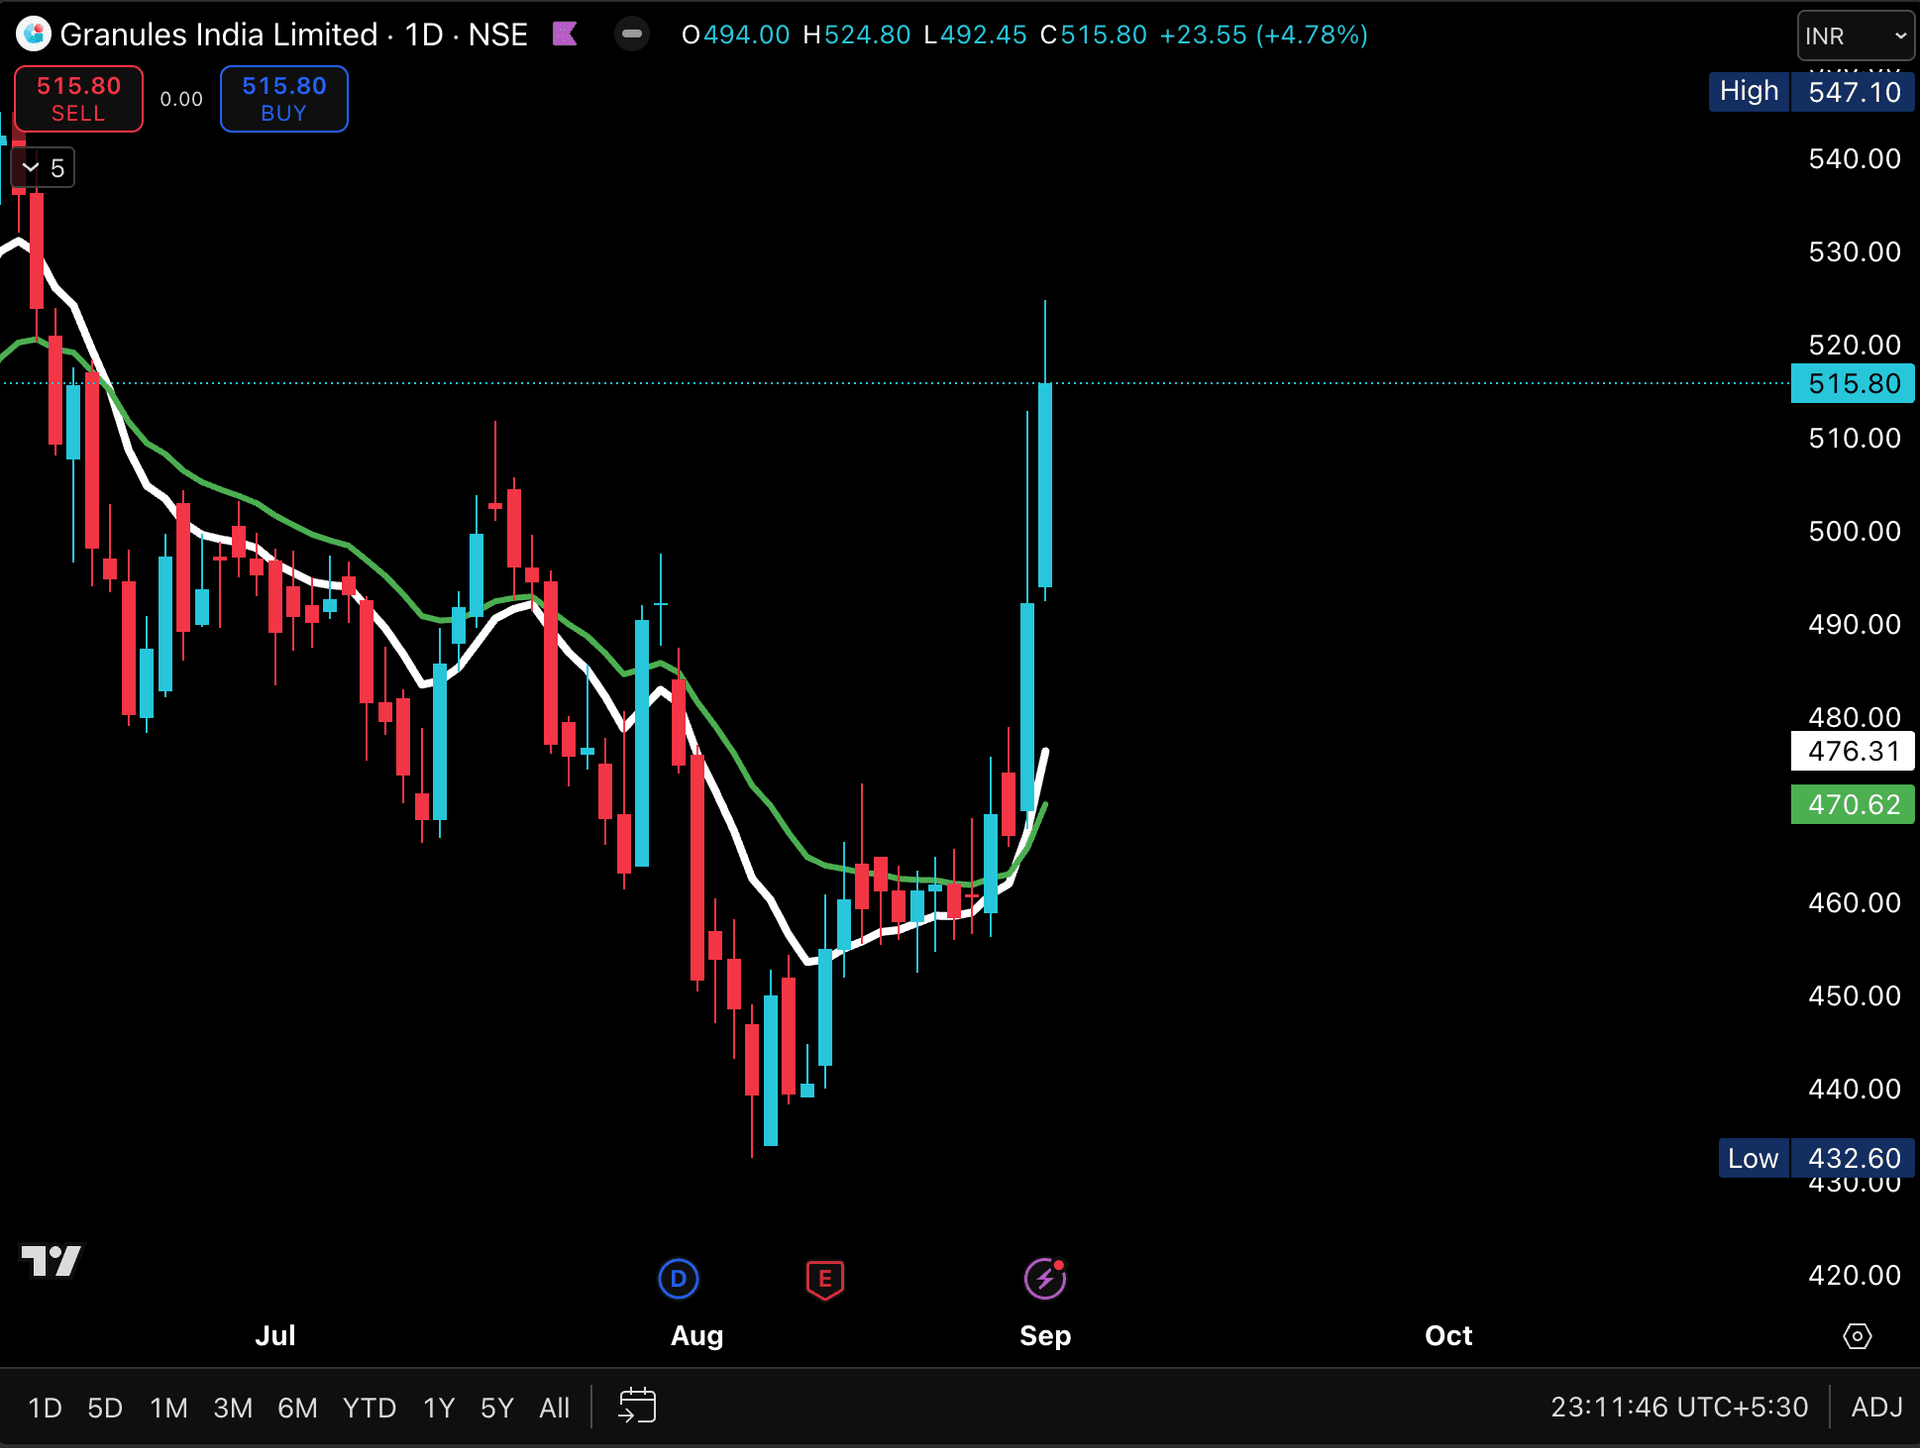Open chart scale settings gear icon
Image resolution: width=1920 pixels, height=1448 pixels.
pyautogui.click(x=1857, y=1336)
